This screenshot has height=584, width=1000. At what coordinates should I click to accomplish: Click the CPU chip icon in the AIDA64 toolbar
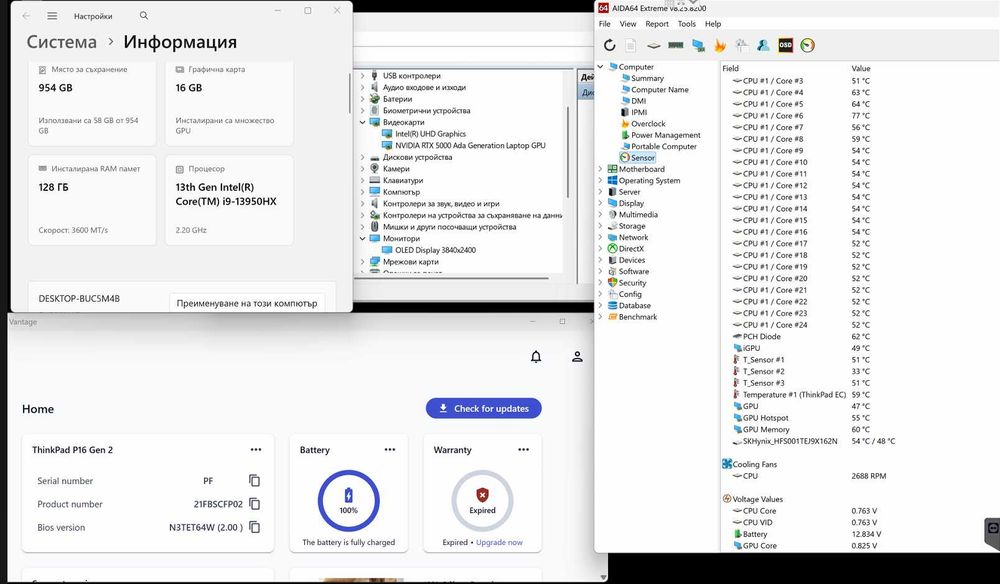pyautogui.click(x=653, y=45)
